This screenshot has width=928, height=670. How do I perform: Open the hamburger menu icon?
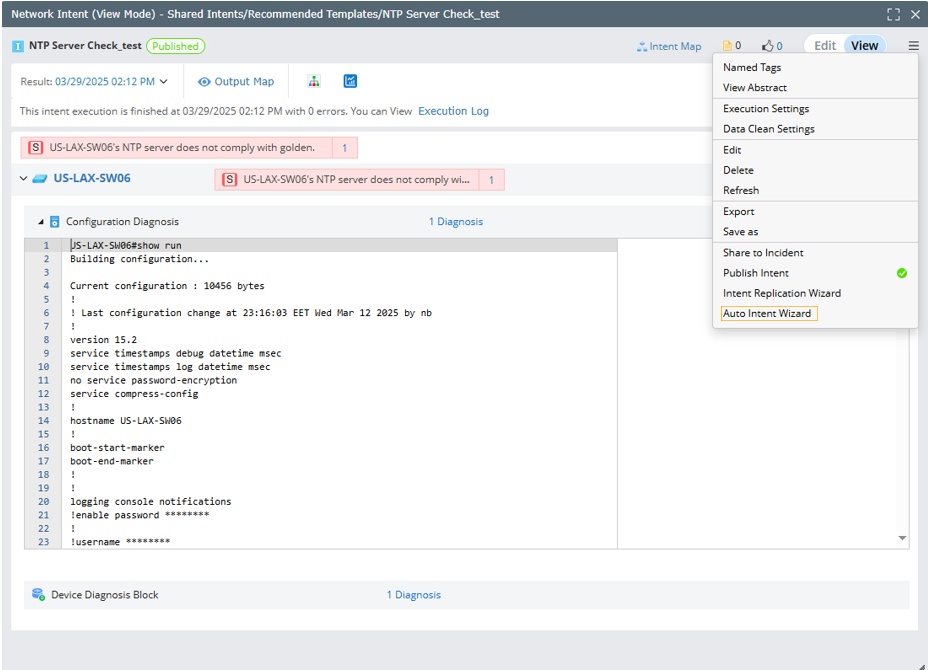[x=913, y=46]
